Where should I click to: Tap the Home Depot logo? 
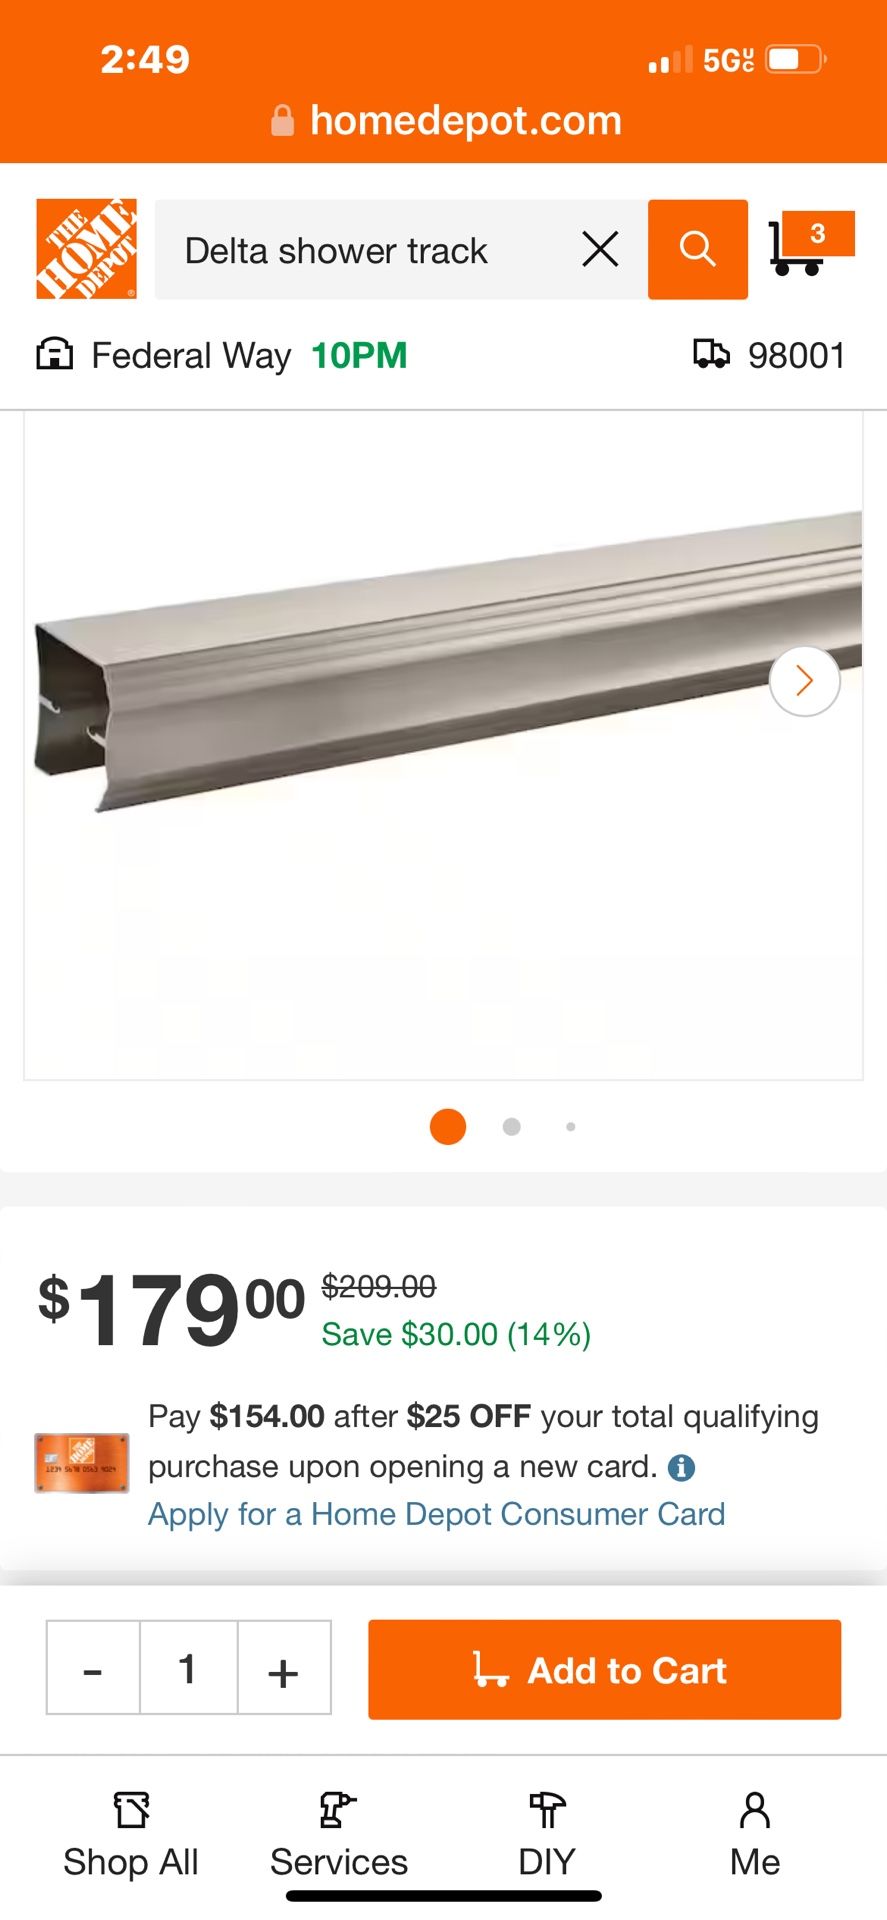click(x=86, y=249)
